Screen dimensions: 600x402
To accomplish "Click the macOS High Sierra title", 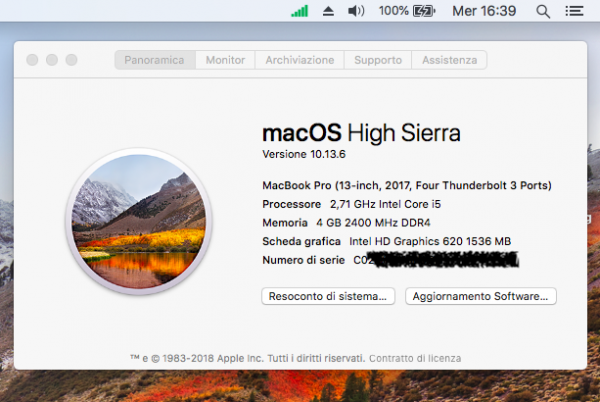I will [x=361, y=133].
